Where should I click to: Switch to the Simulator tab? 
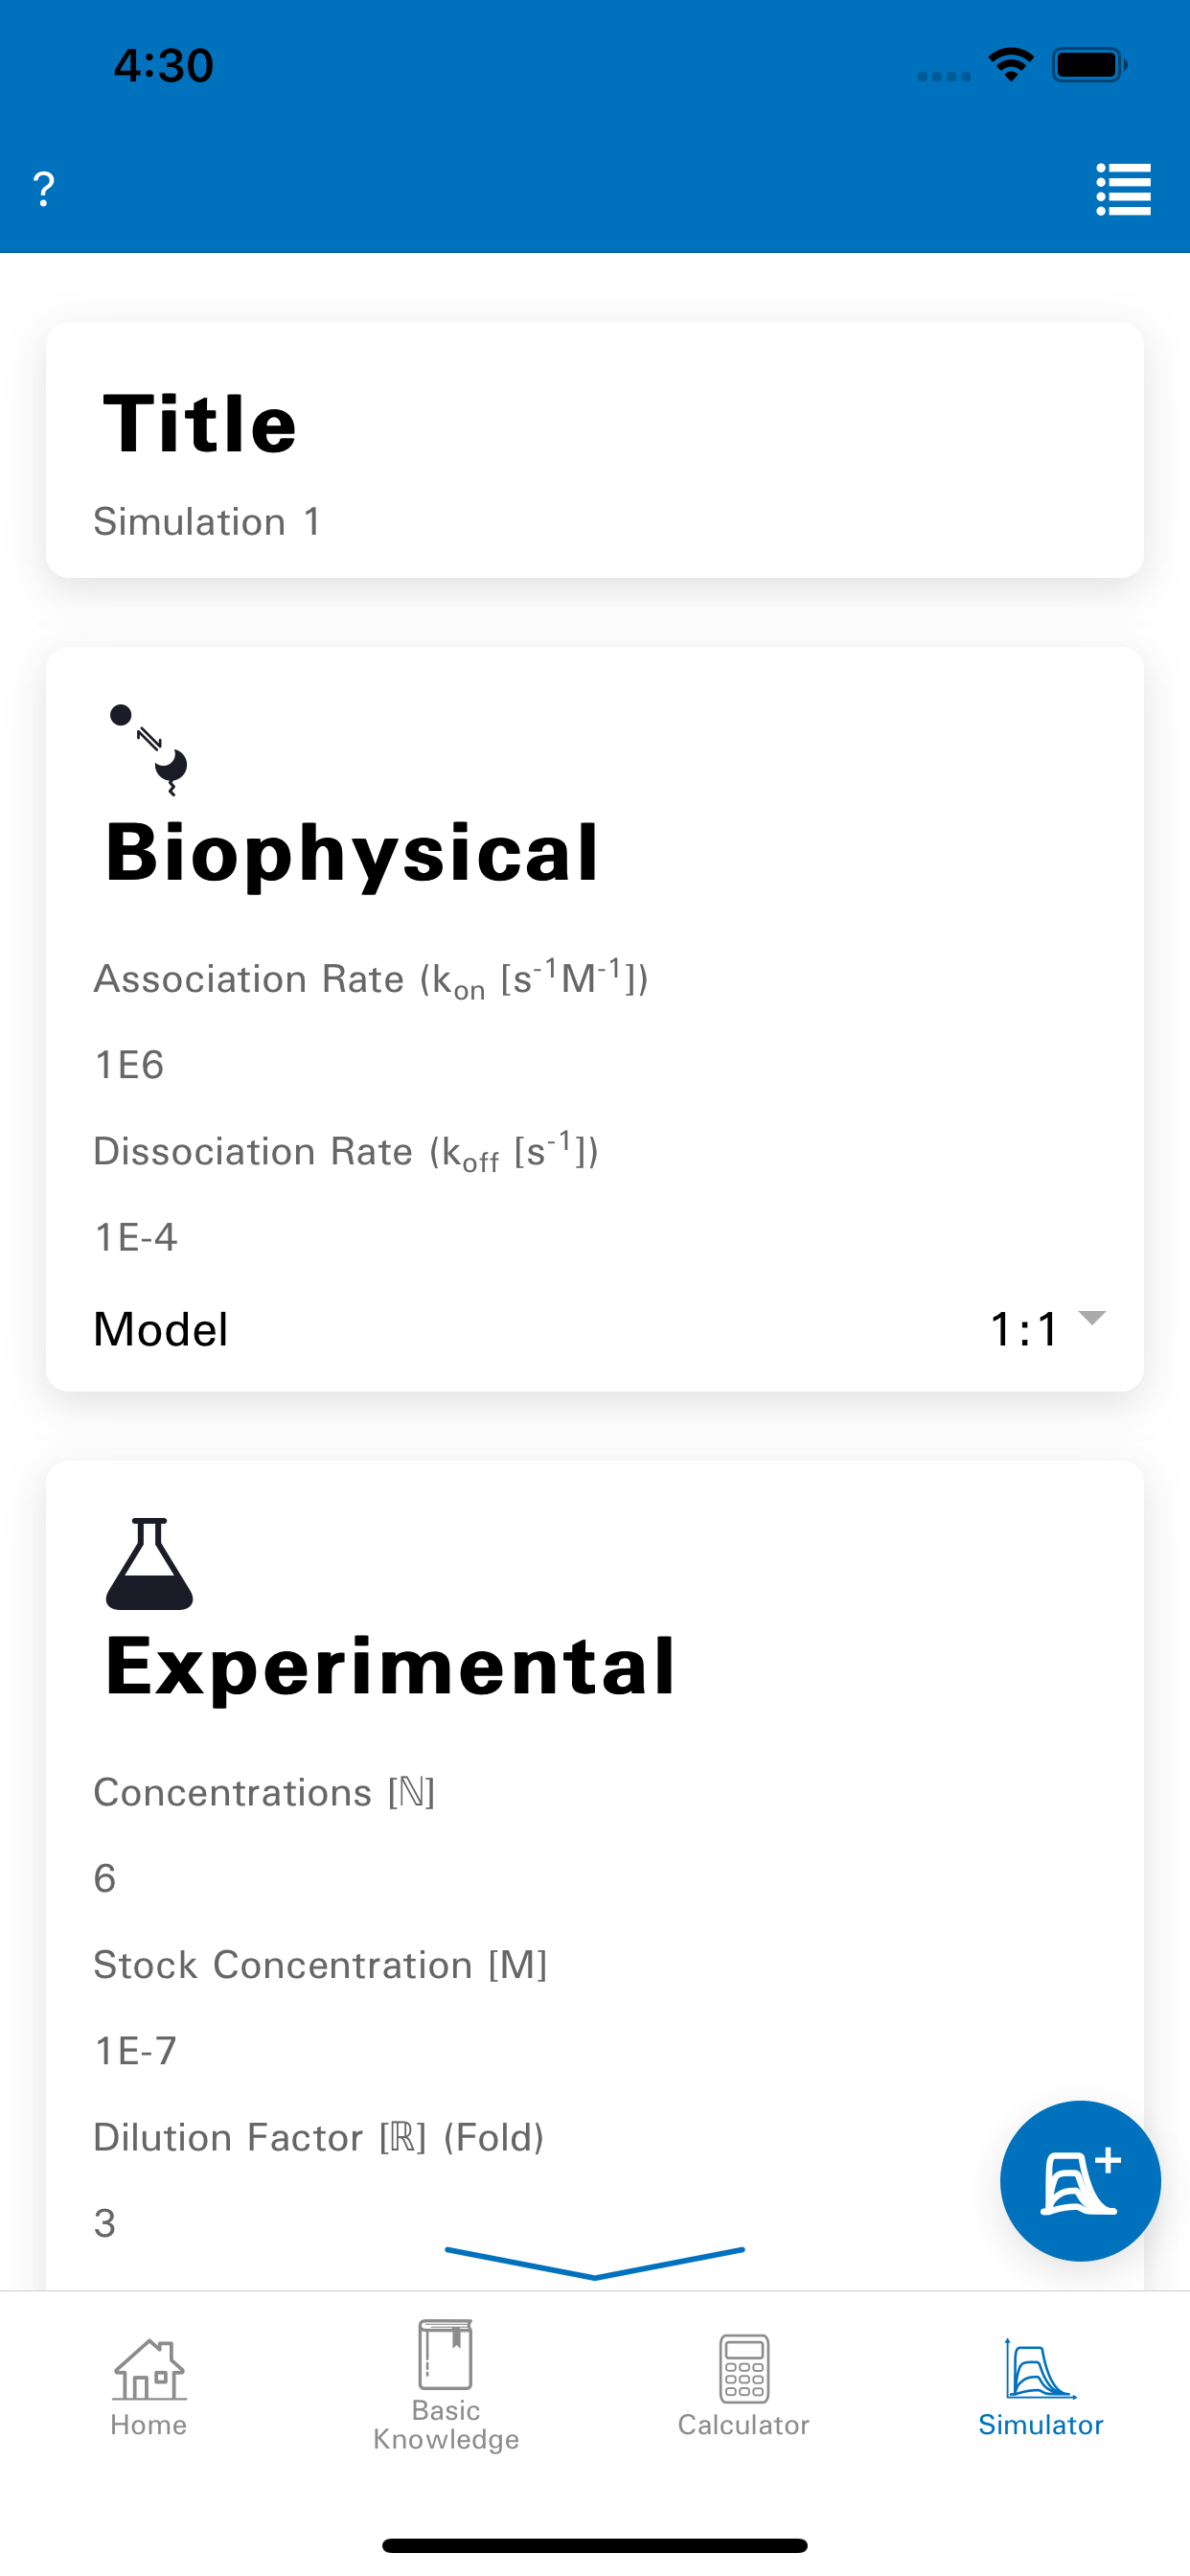[1041, 2388]
